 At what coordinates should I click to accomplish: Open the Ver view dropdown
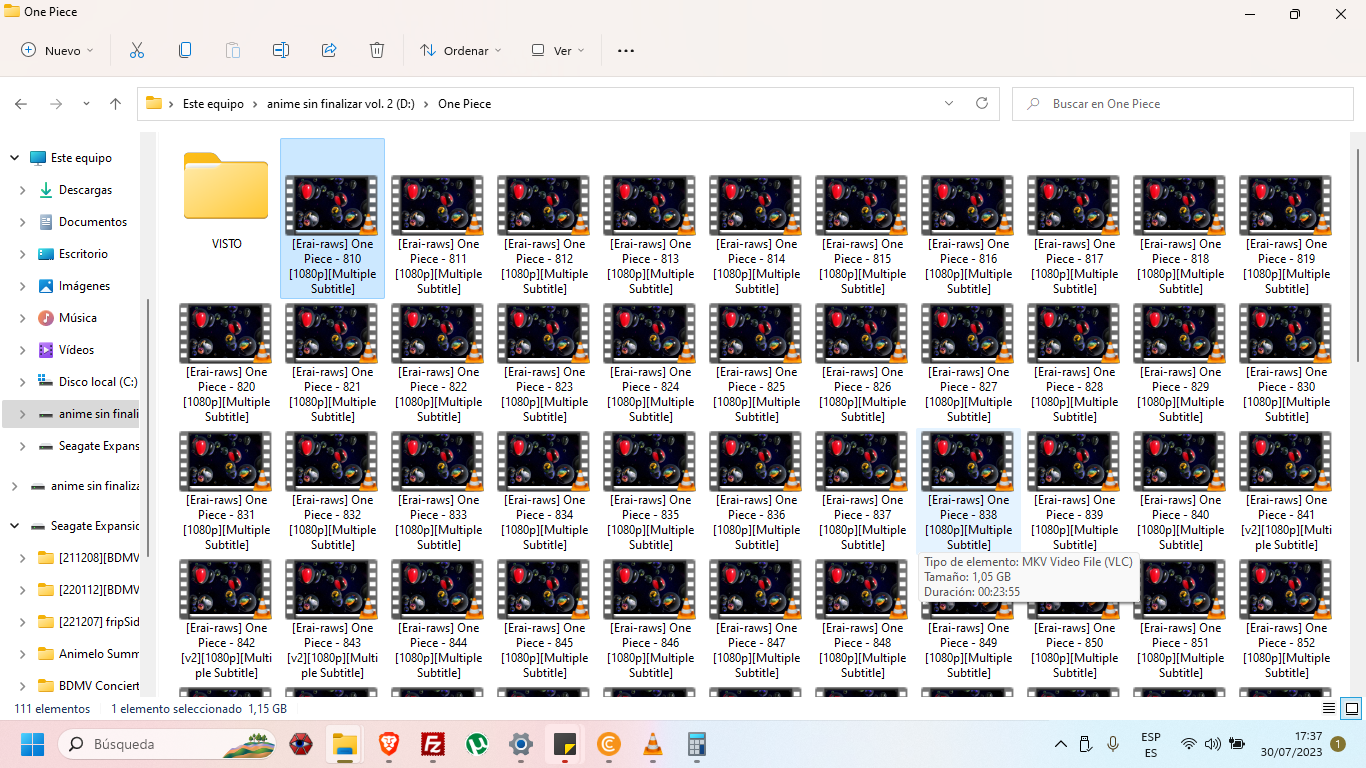pos(558,50)
